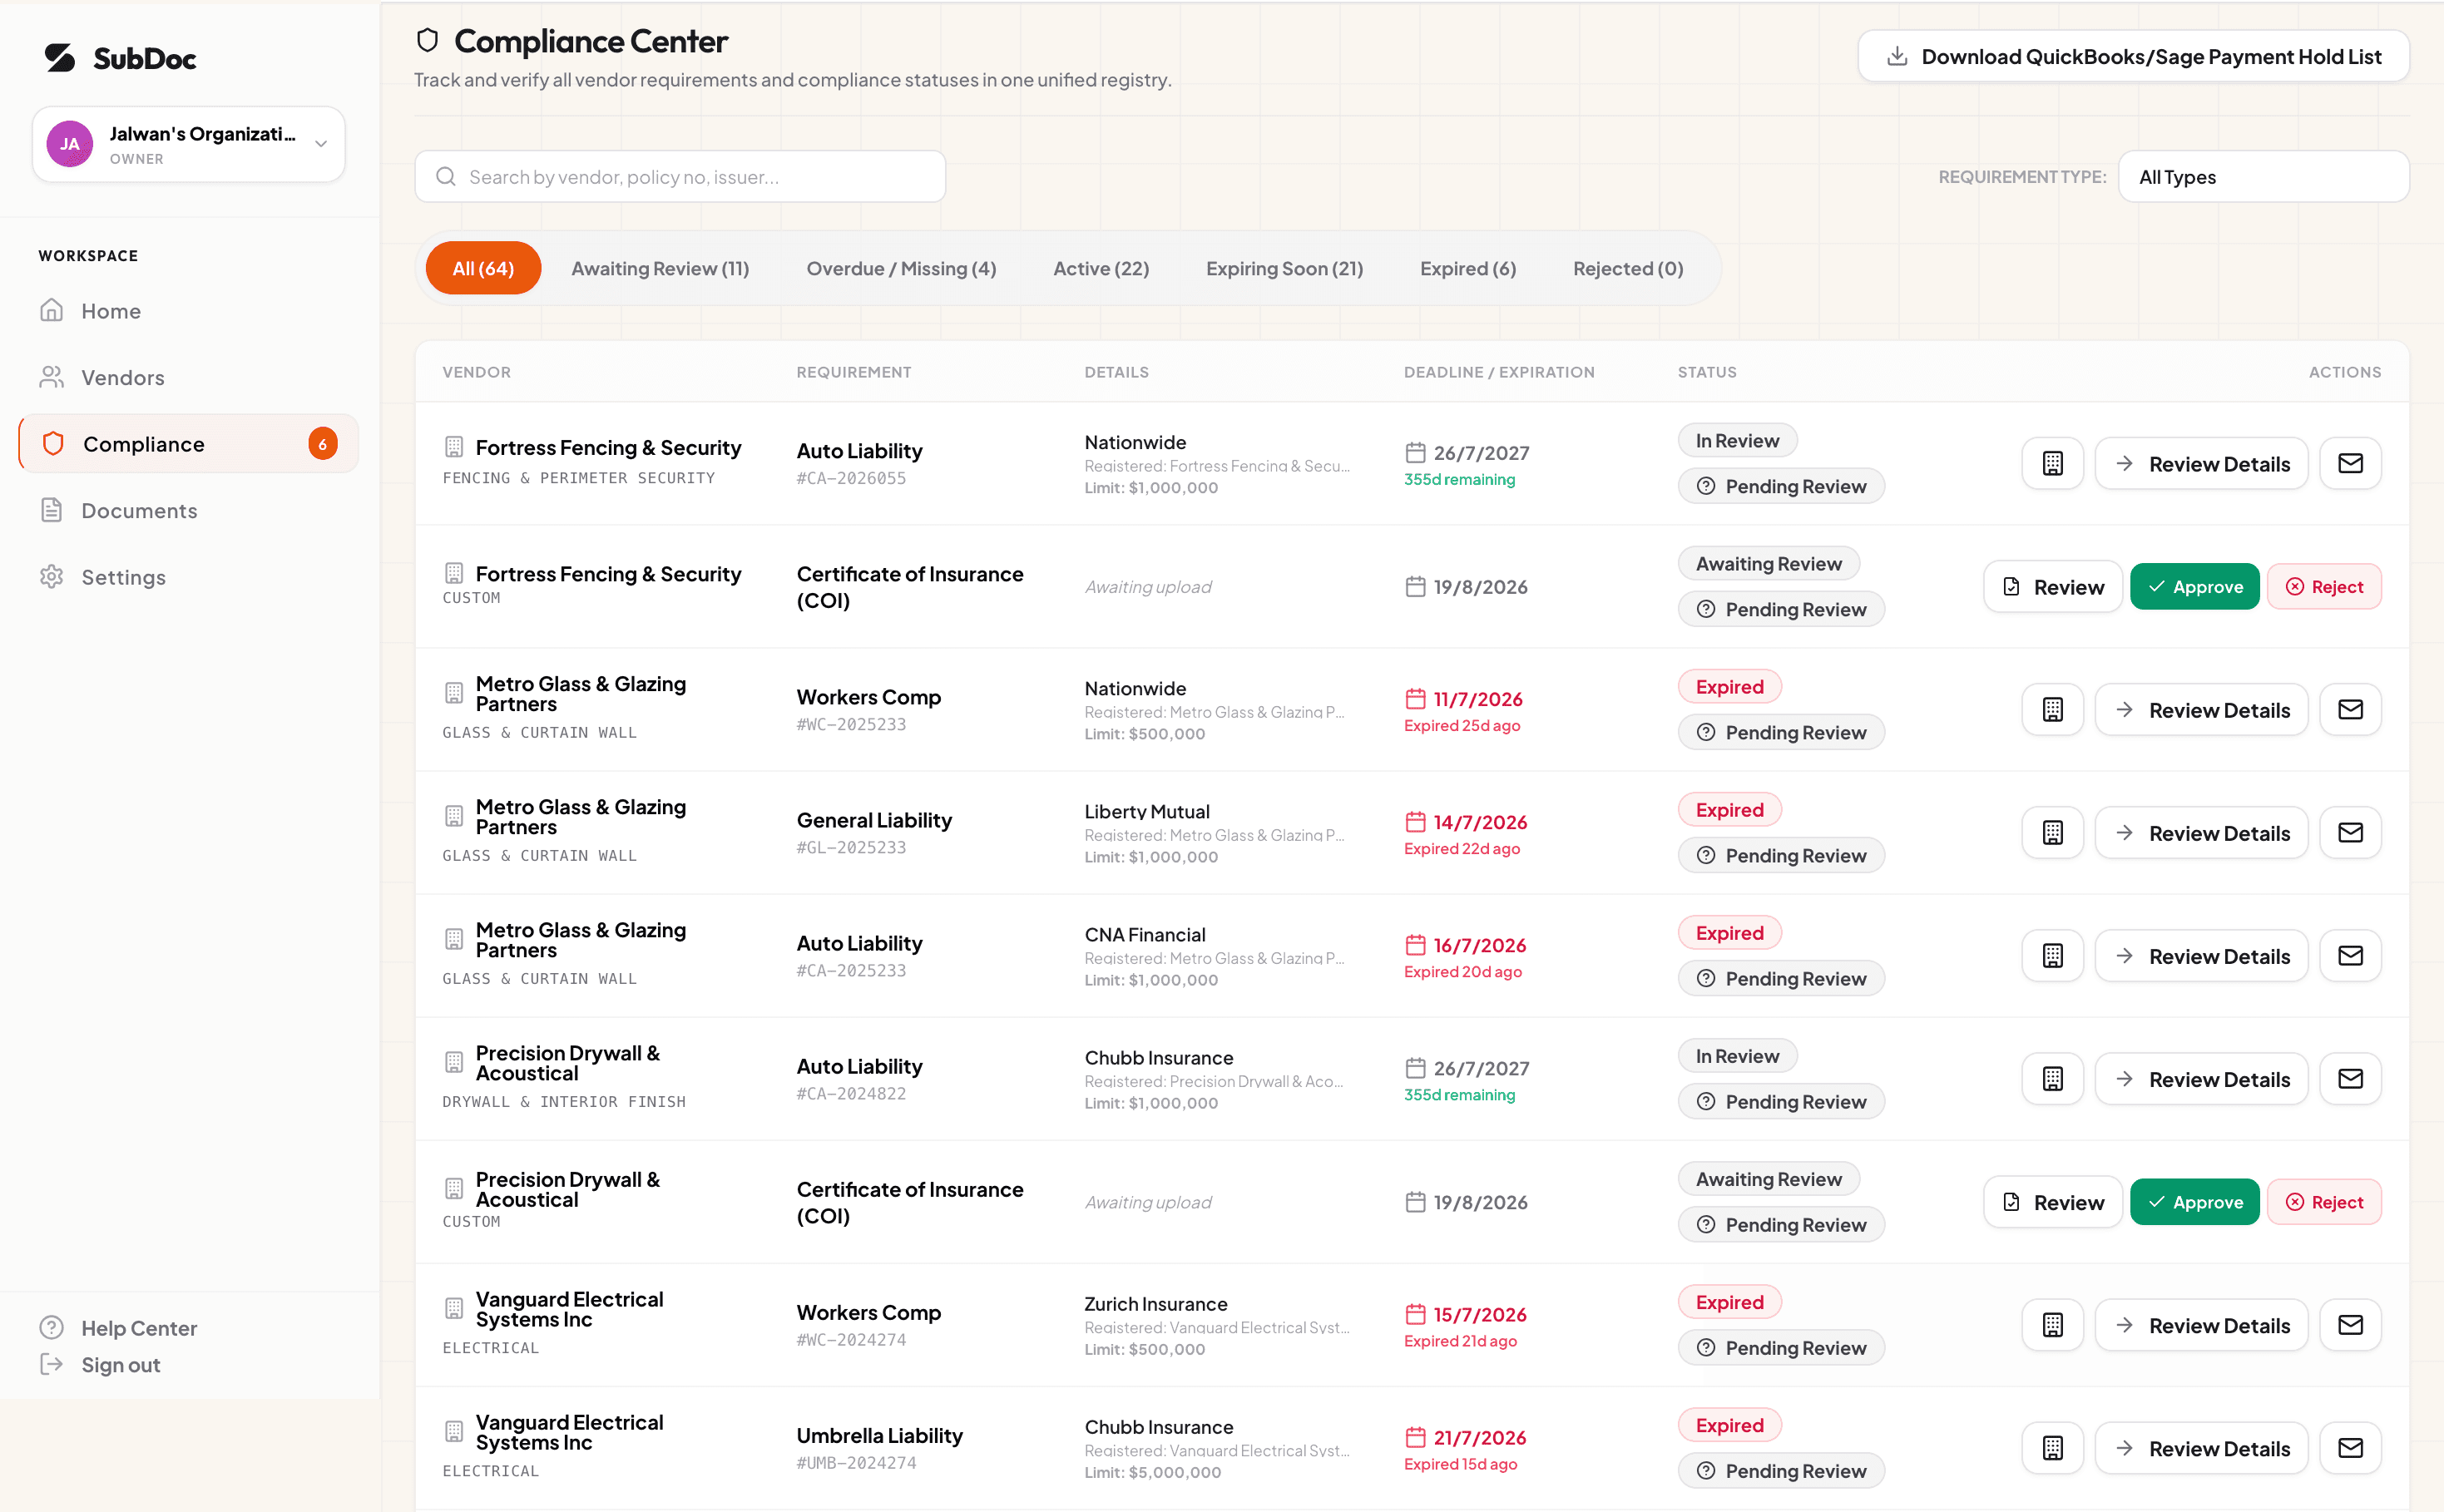Click building icon for Fortress Fencing Auto Liability
The image size is (2444, 1512).
[2052, 463]
